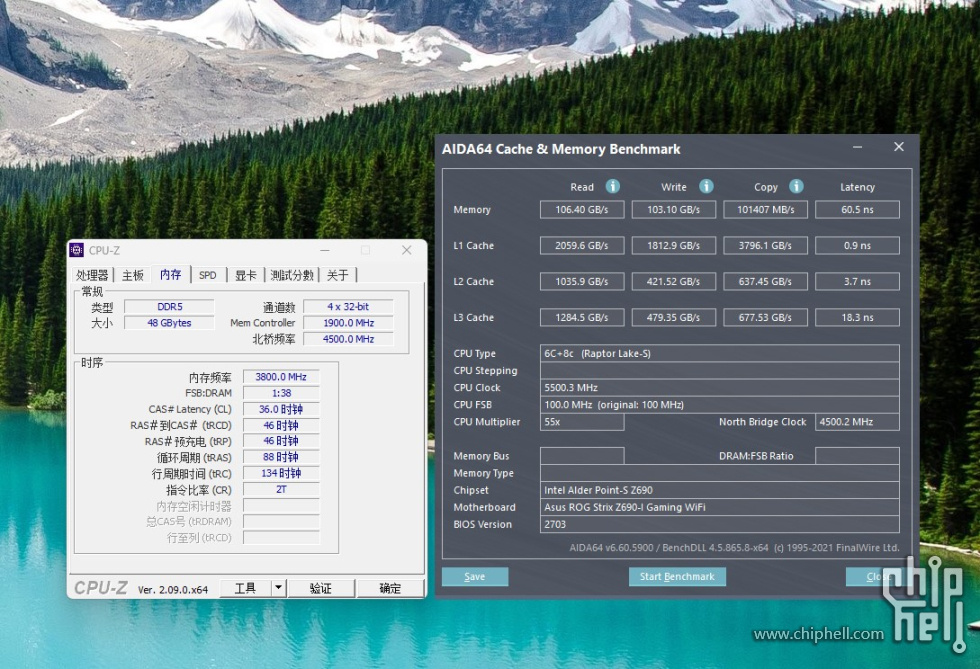Select the 内存 tab in CPU-Z

coord(171,274)
